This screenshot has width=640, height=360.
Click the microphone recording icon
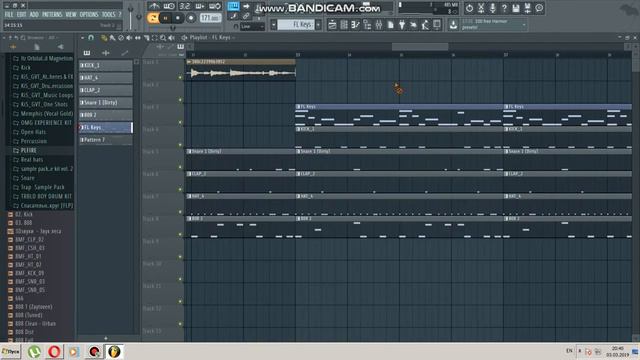pos(493,8)
